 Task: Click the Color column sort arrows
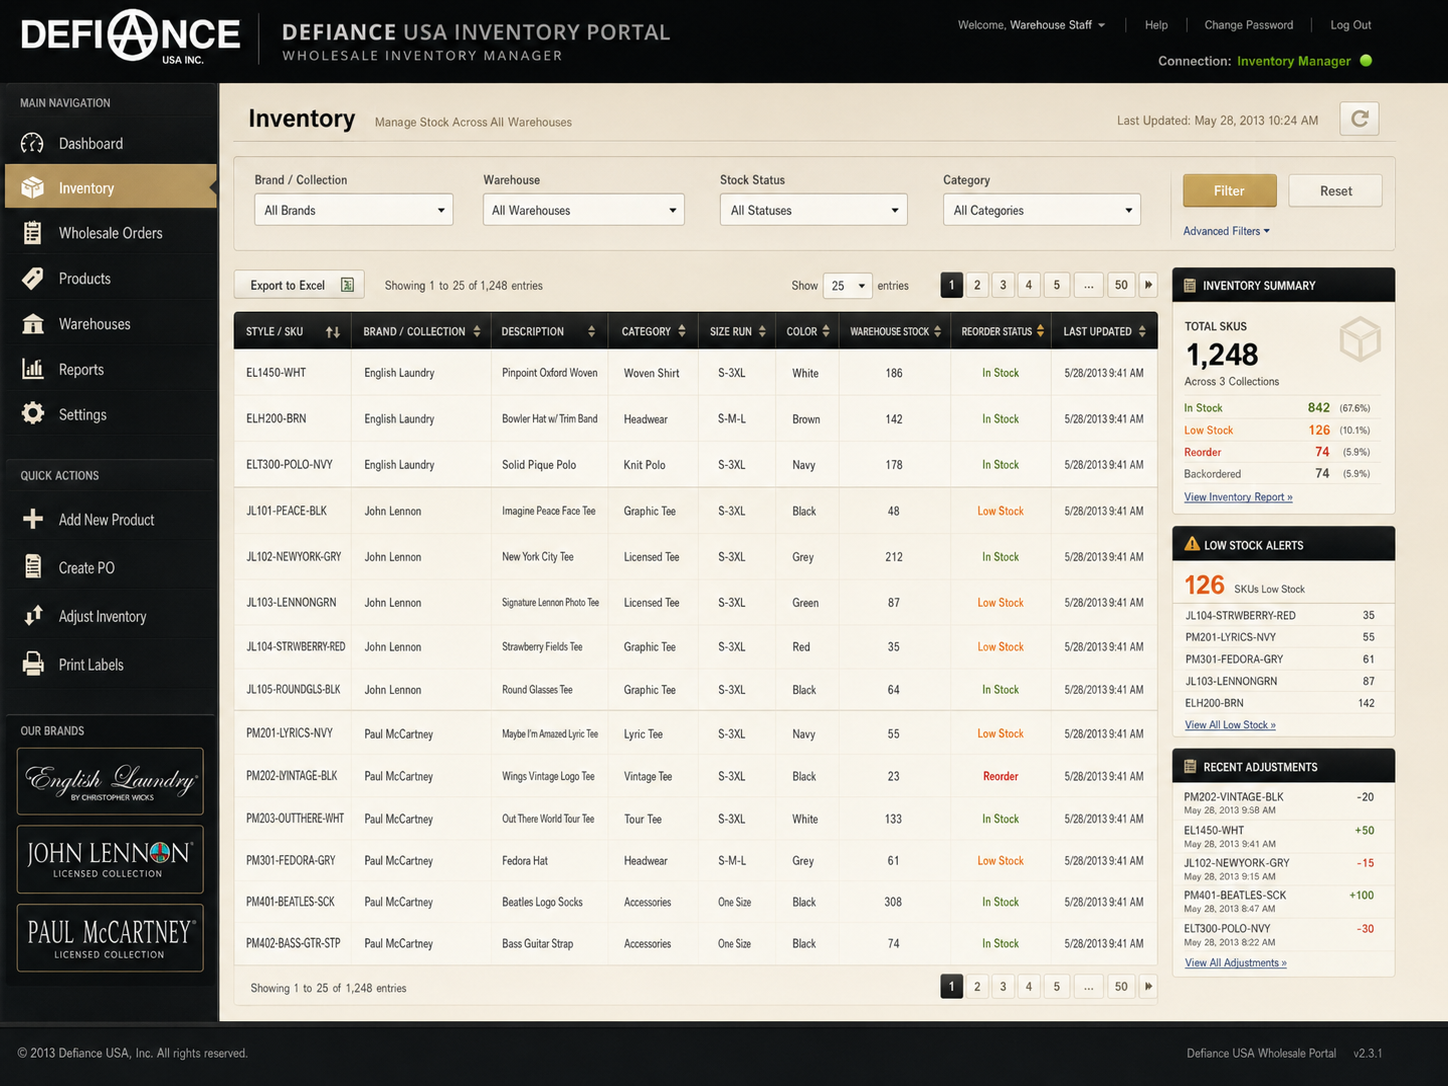pyautogui.click(x=826, y=331)
